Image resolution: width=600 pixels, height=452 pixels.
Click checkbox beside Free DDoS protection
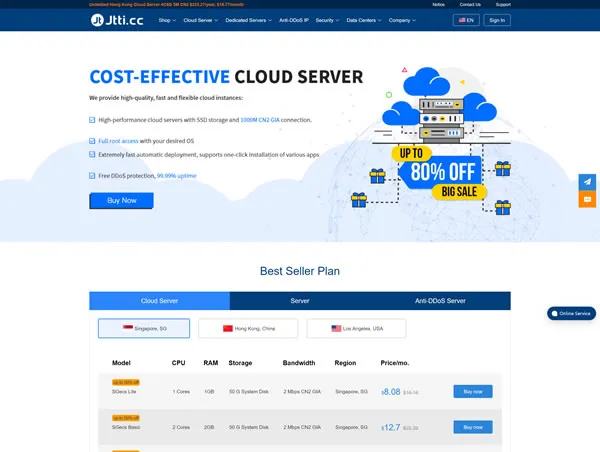point(92,176)
